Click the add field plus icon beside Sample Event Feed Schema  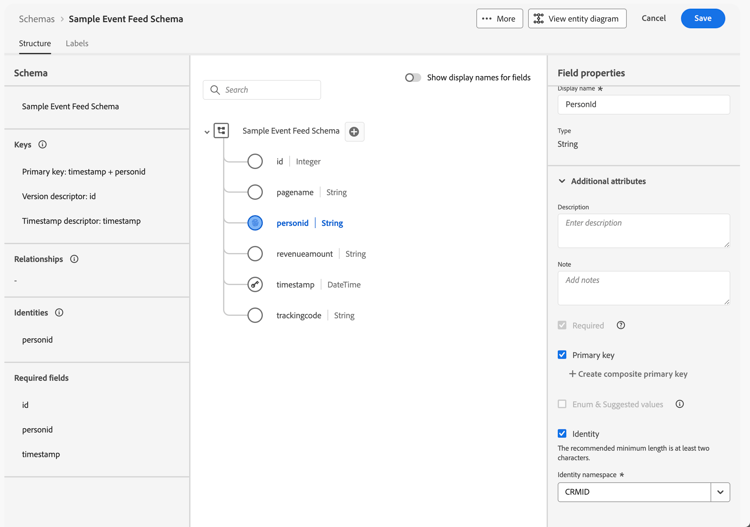tap(354, 131)
